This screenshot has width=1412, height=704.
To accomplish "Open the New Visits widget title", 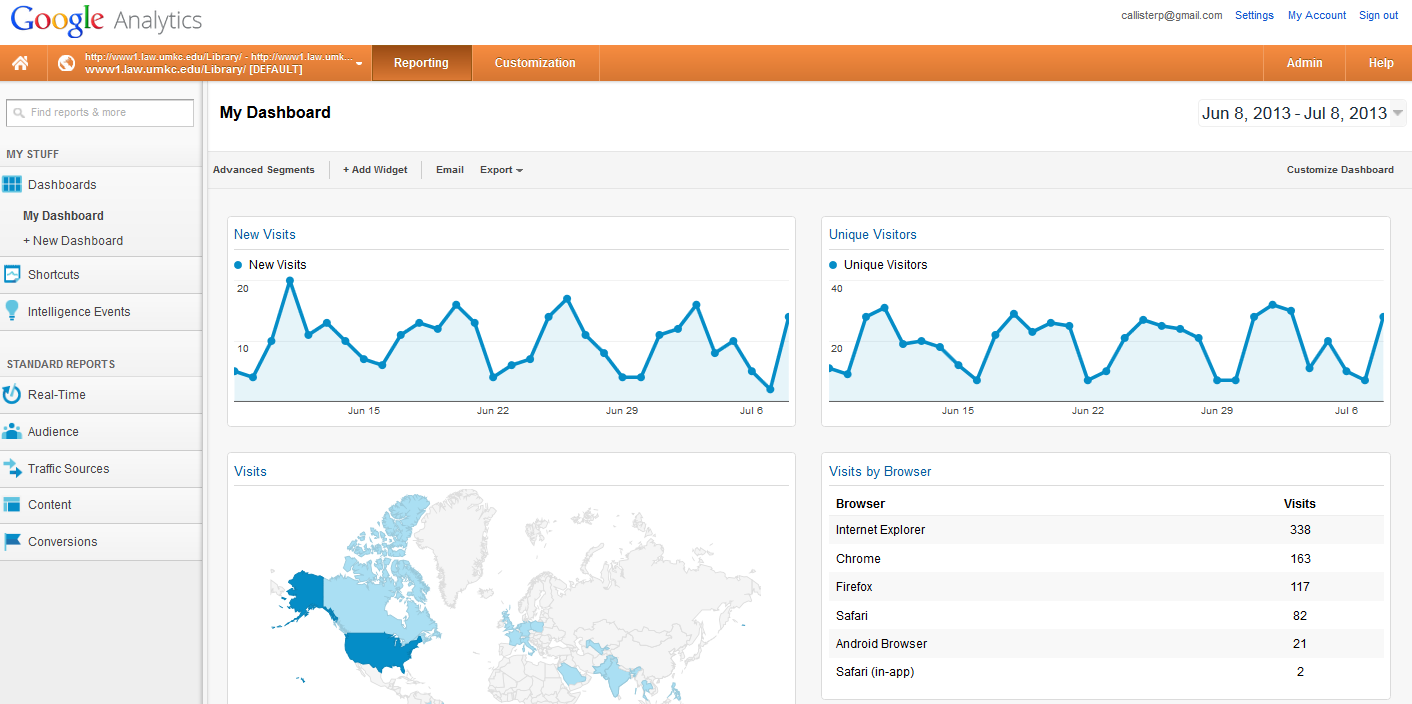I will 265,235.
